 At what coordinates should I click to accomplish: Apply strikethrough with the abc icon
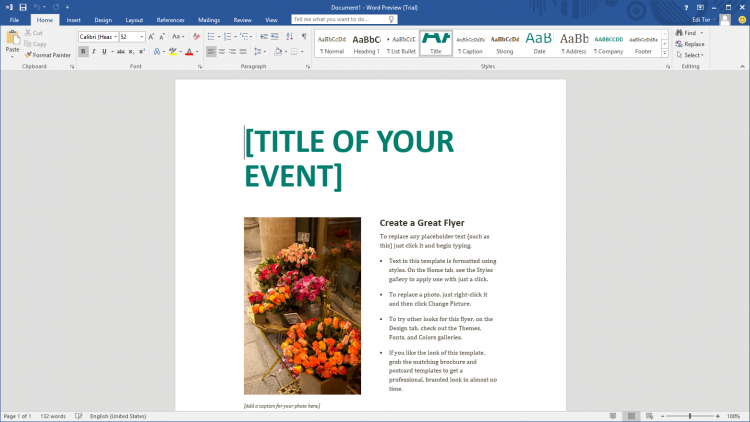point(121,52)
